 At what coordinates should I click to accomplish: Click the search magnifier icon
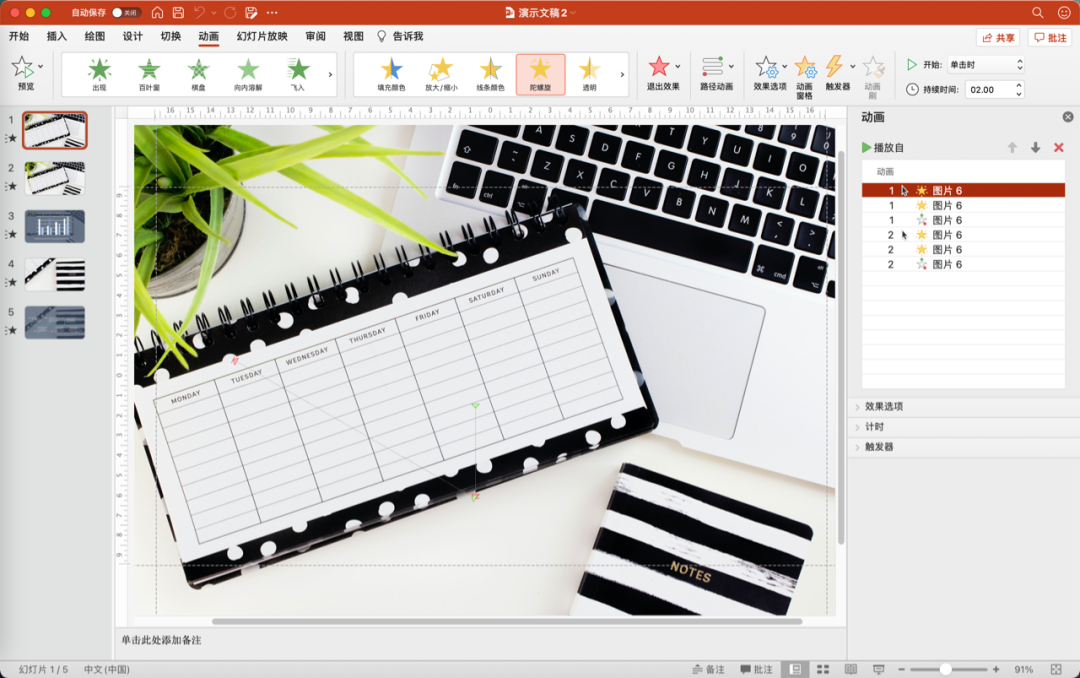point(1037,12)
